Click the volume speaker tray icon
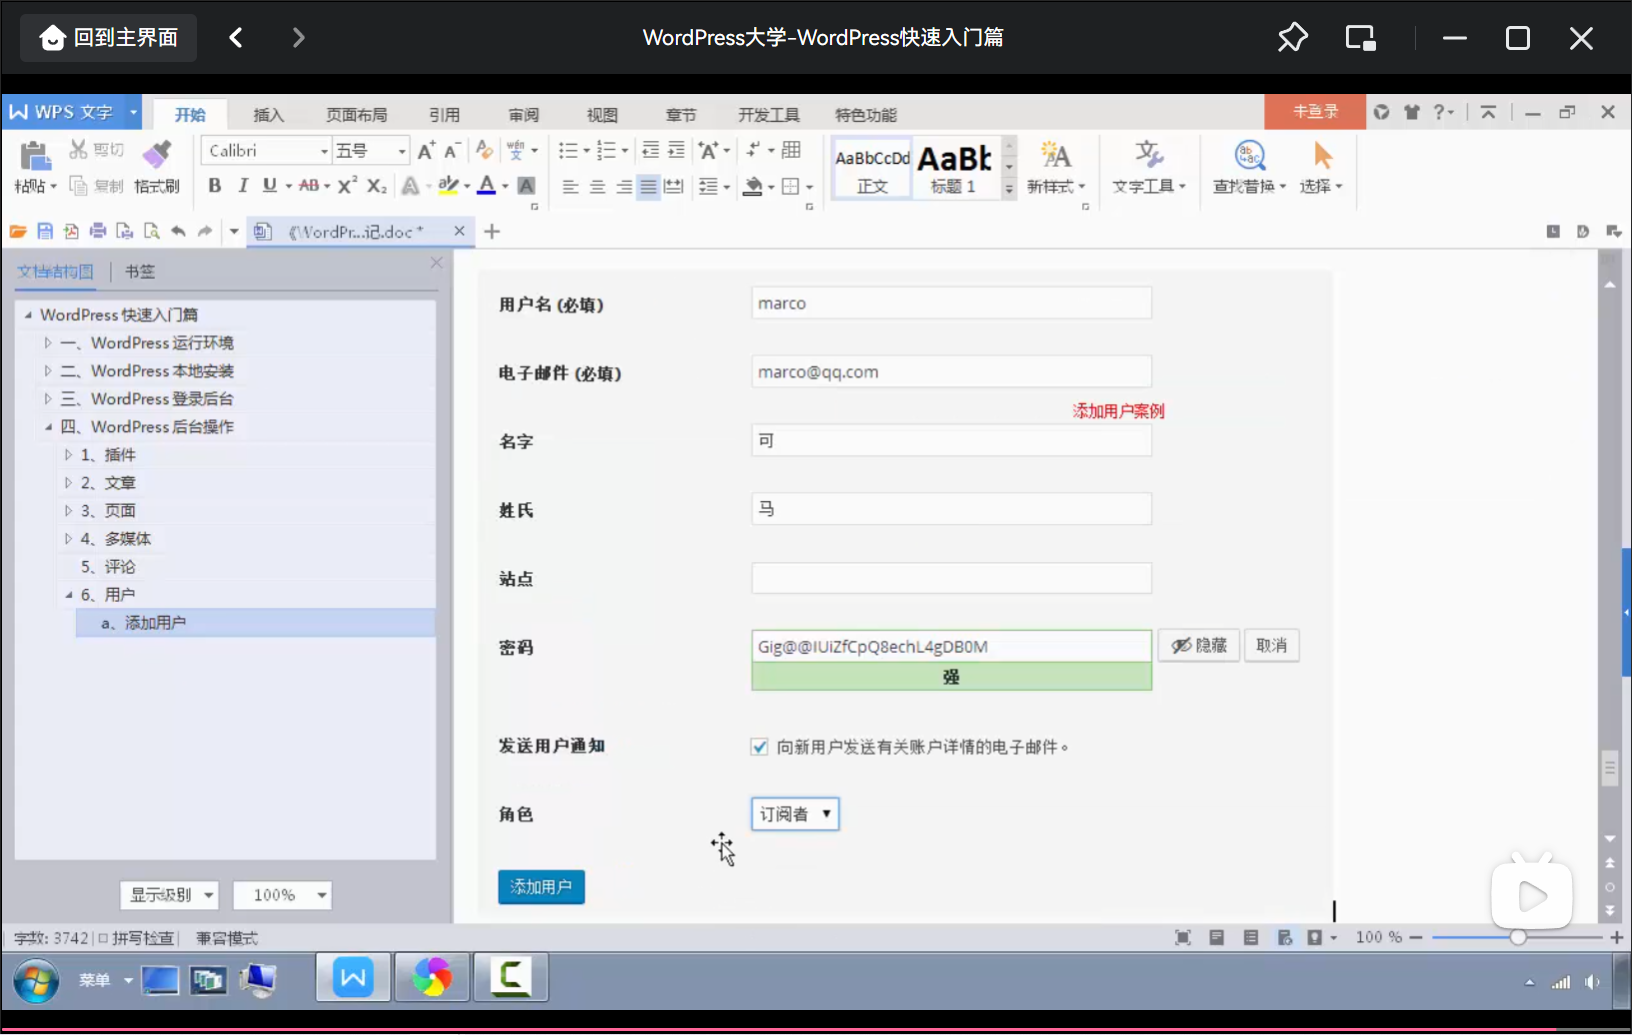 [1591, 982]
